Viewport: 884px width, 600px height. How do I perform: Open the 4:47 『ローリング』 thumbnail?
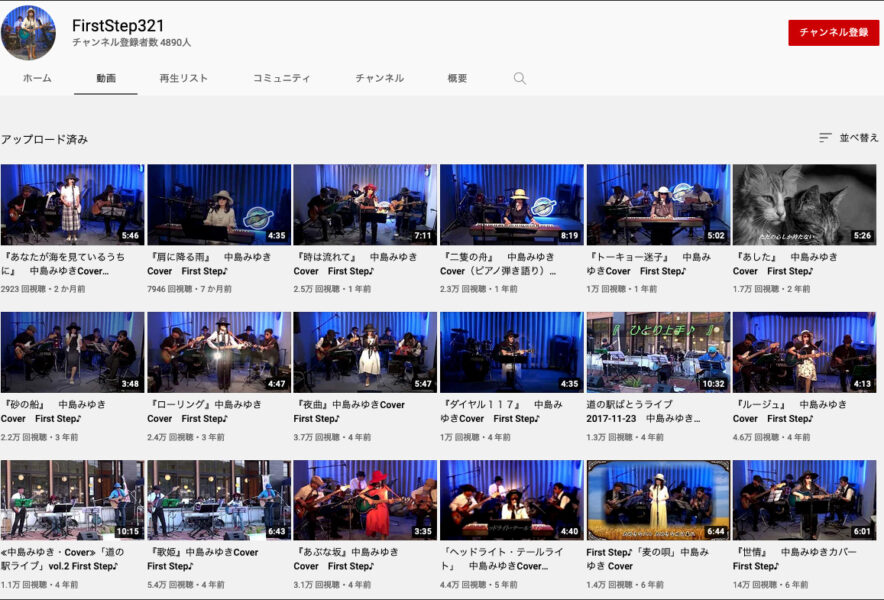(x=219, y=352)
